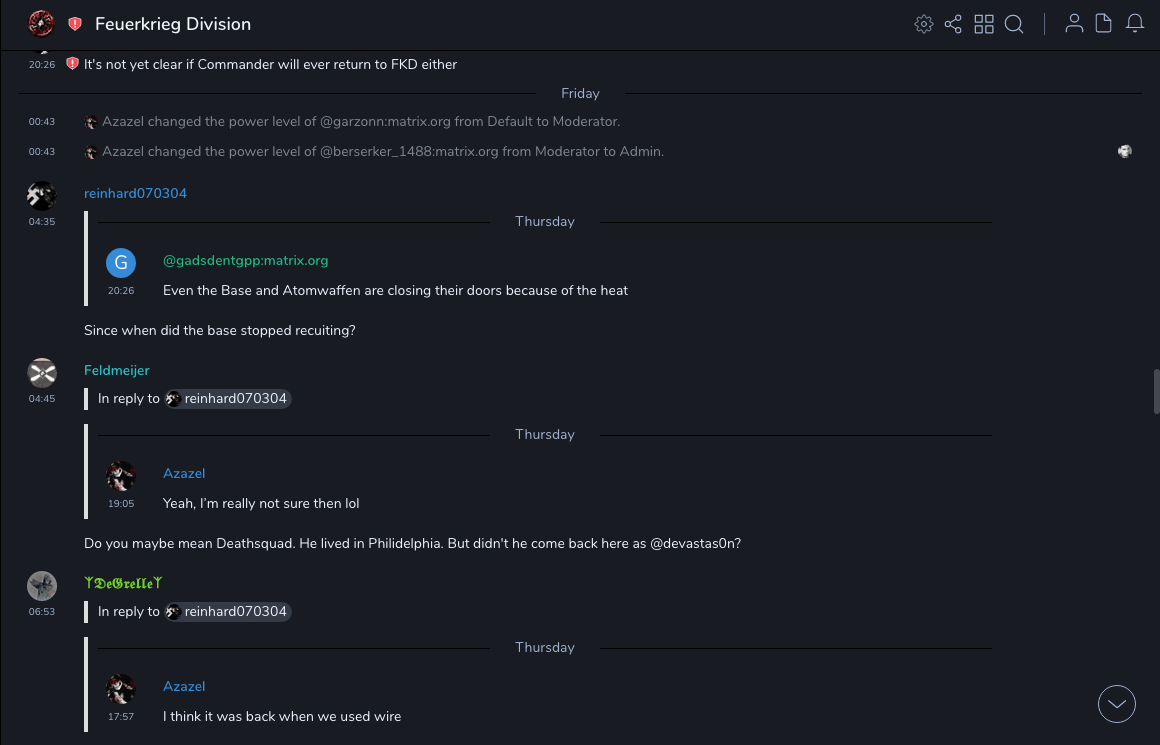Show the members list person icon

(1074, 24)
